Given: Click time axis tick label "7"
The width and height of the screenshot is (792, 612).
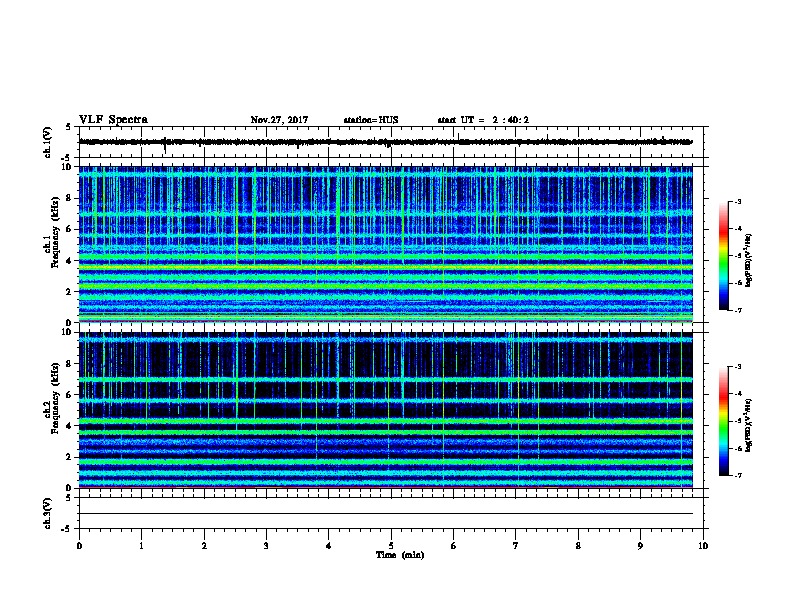Looking at the screenshot, I should pyautogui.click(x=516, y=546).
